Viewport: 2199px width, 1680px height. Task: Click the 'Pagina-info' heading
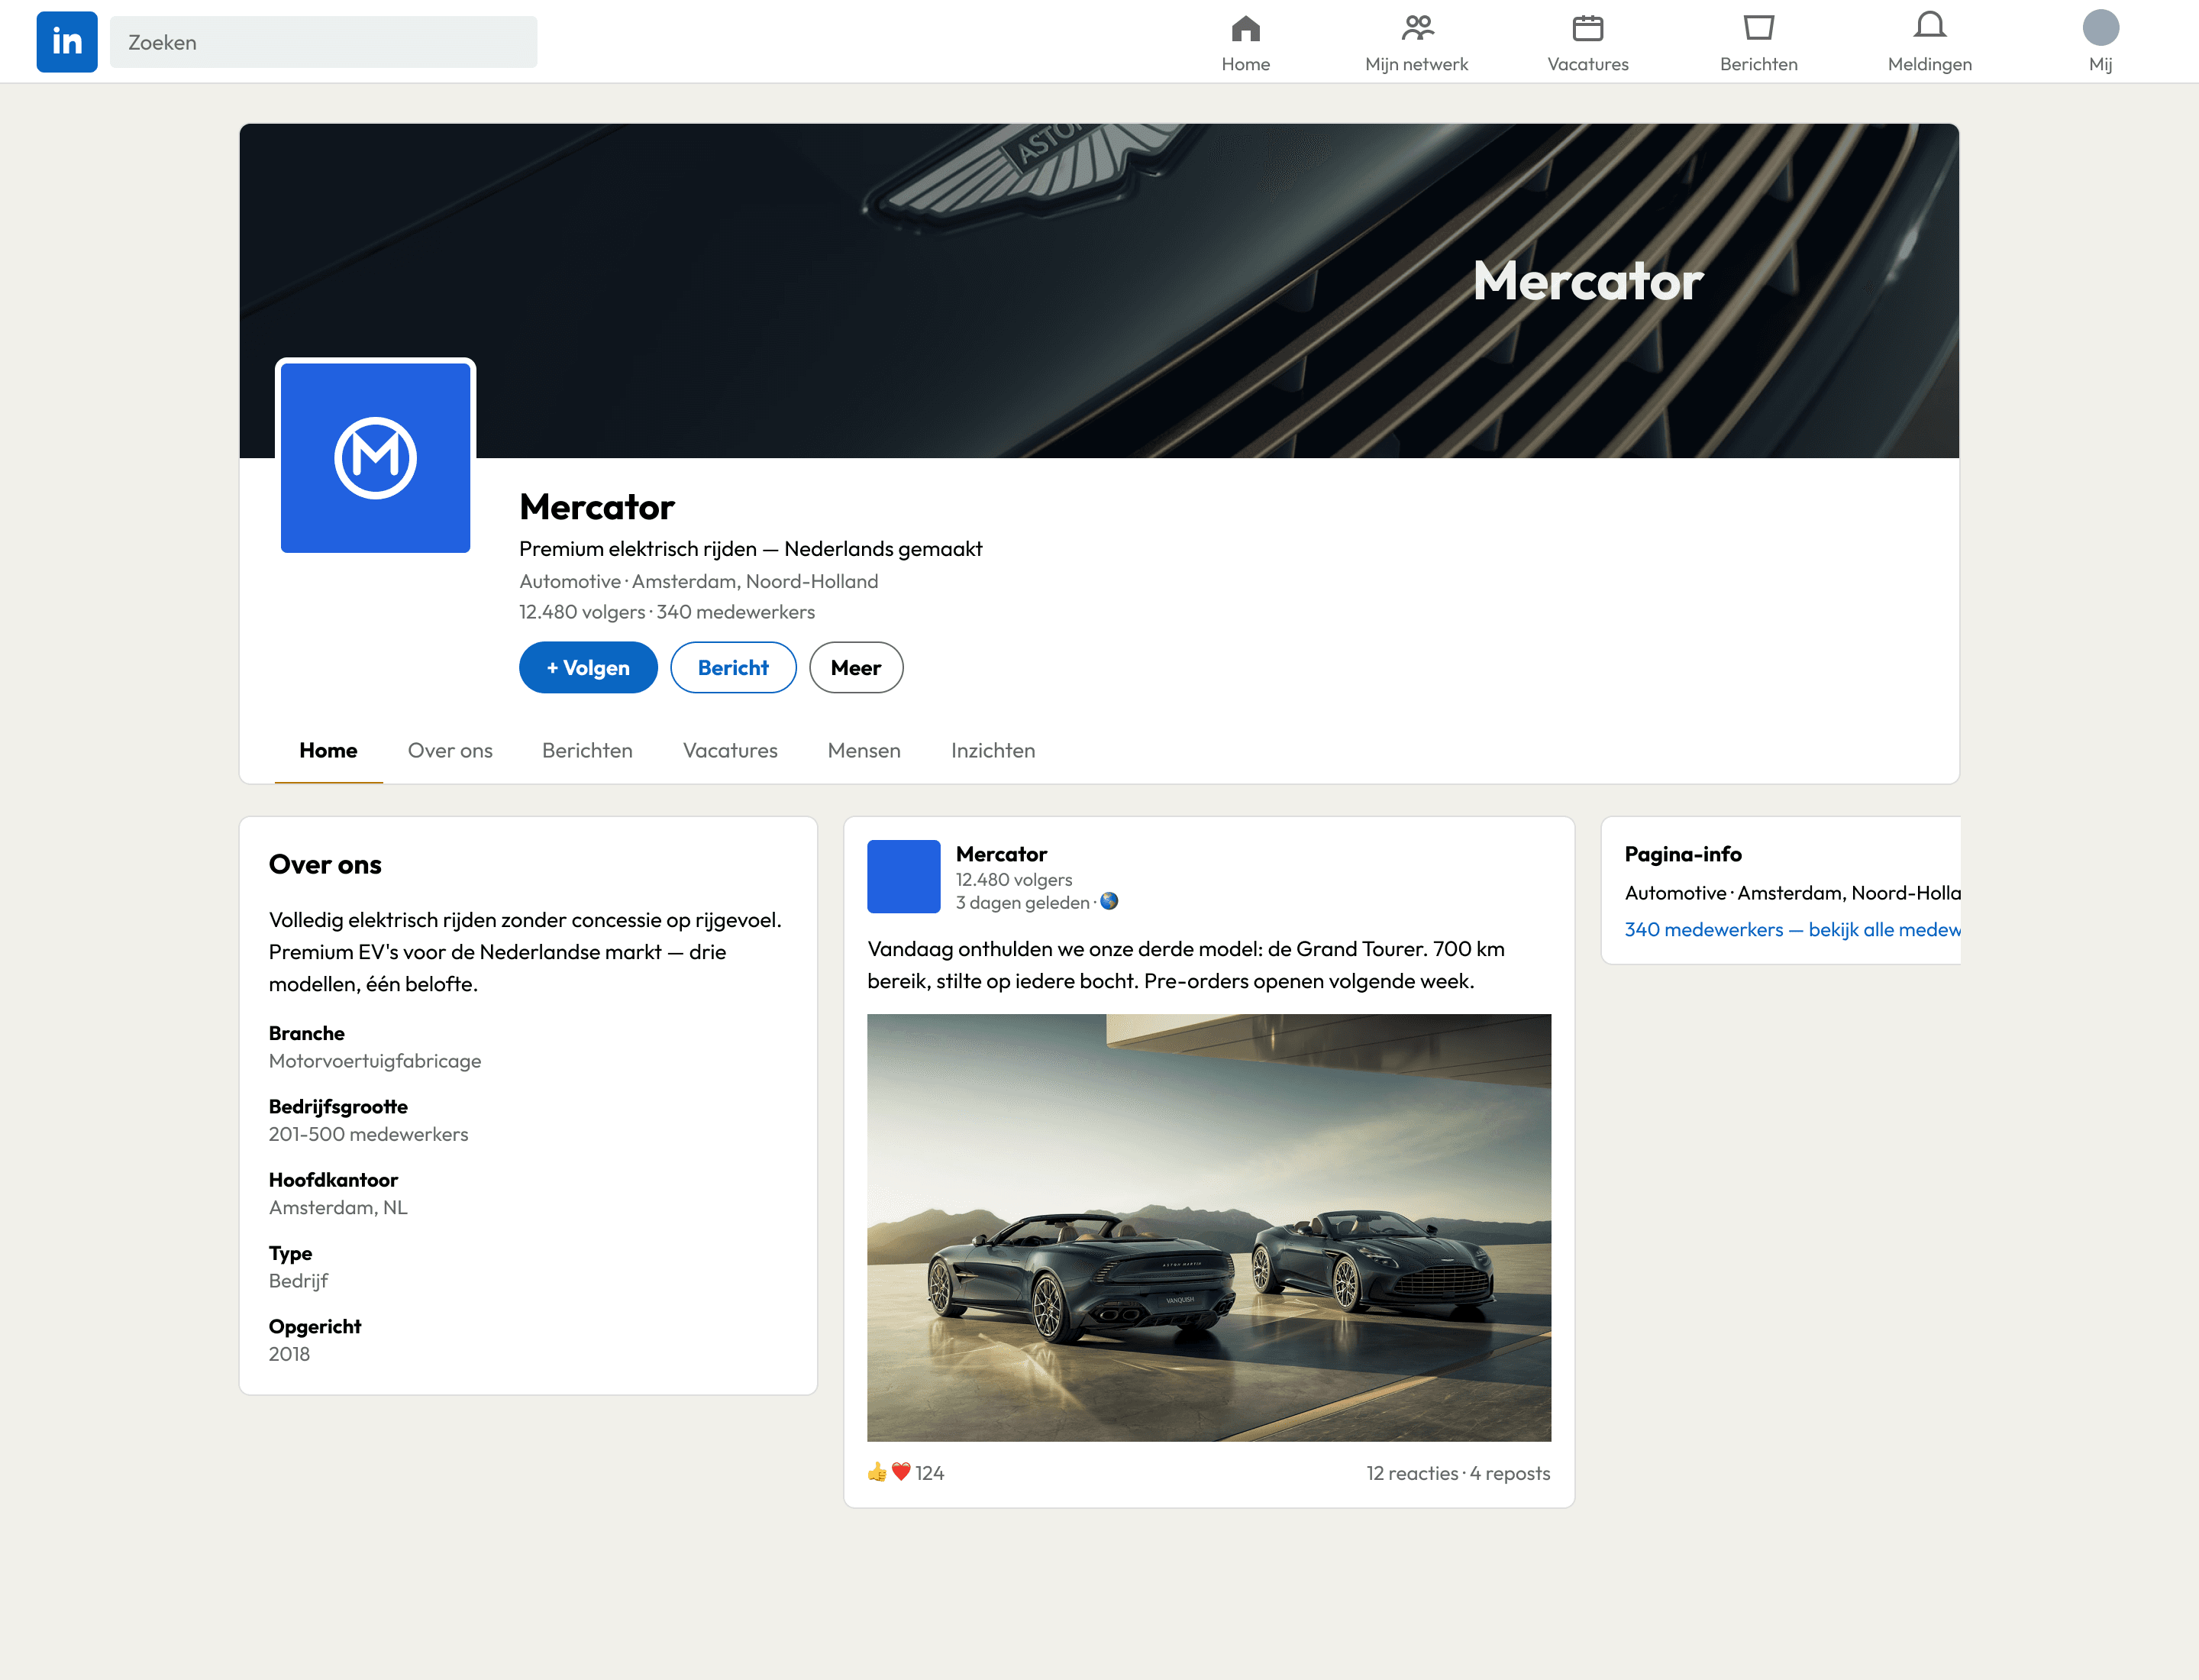pyautogui.click(x=1683, y=854)
